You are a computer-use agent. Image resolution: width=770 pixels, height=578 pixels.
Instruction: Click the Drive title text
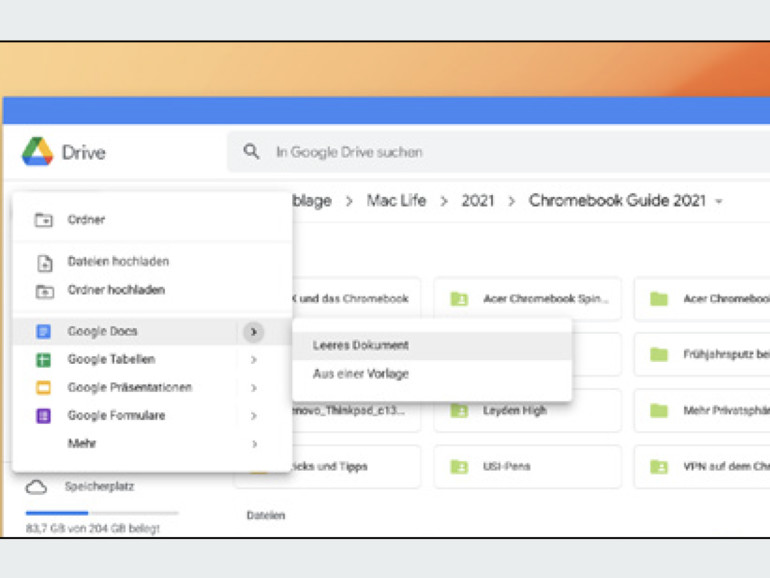83,152
